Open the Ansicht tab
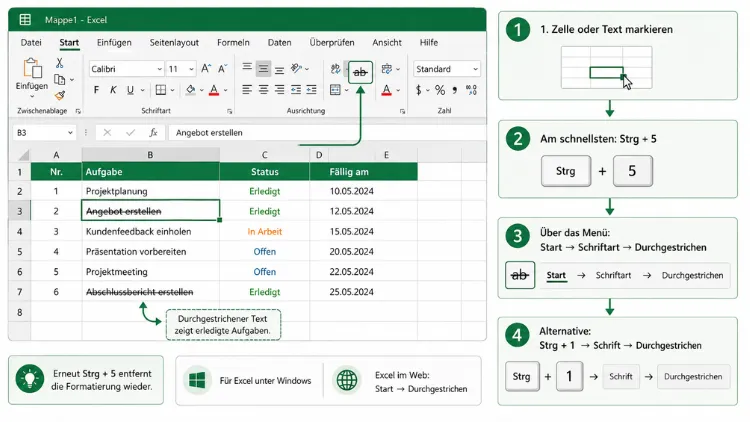The height and width of the screenshot is (422, 750). tap(387, 43)
